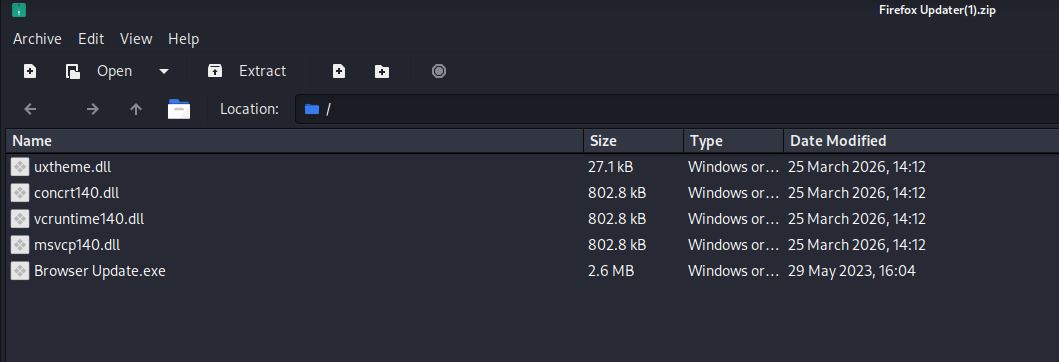
Task: Open the Edit menu
Action: 91,39
